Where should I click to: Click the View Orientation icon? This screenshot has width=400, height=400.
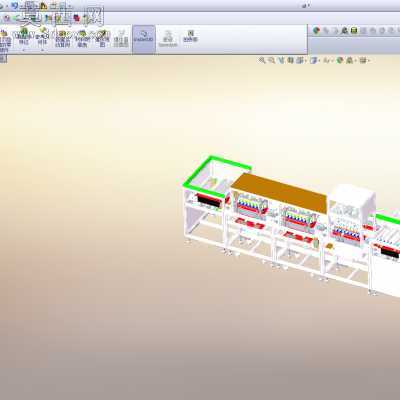[300, 60]
